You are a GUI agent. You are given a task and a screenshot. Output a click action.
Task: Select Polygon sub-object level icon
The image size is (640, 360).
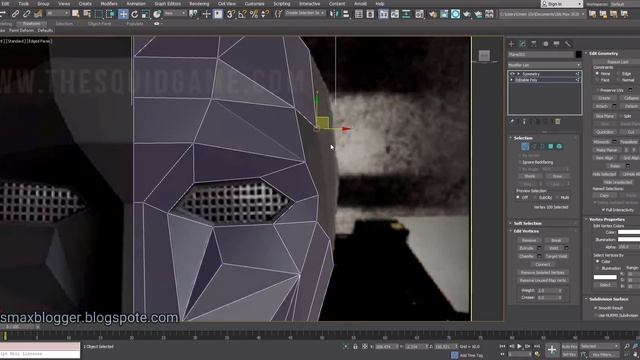pyautogui.click(x=551, y=147)
